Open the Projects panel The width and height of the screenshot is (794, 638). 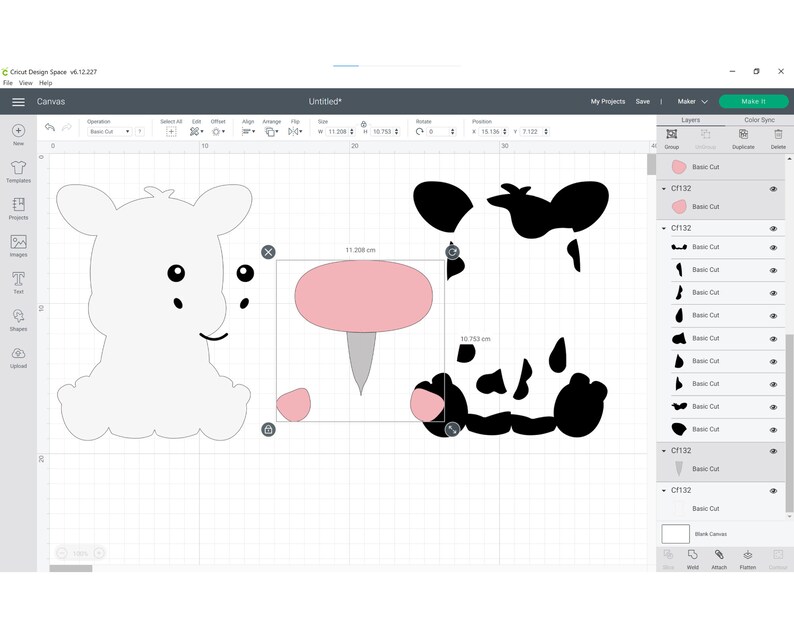[x=18, y=209]
